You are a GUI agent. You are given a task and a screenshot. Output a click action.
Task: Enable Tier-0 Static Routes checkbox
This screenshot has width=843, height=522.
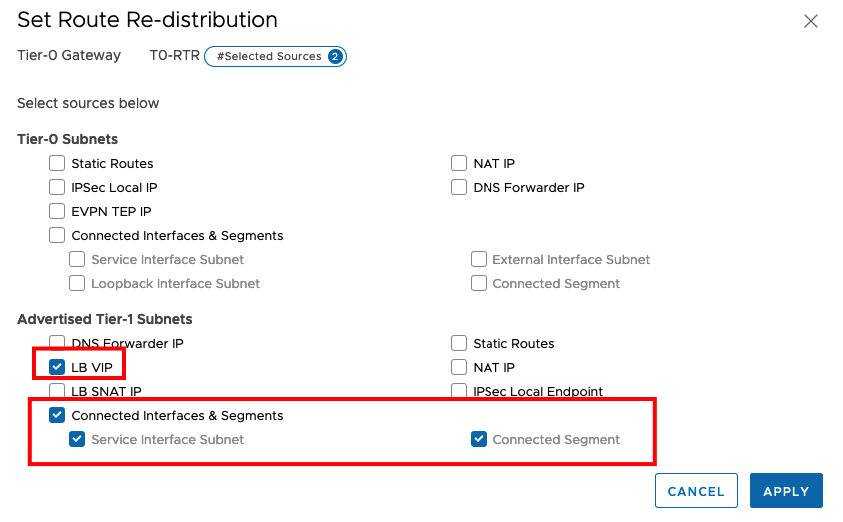57,163
